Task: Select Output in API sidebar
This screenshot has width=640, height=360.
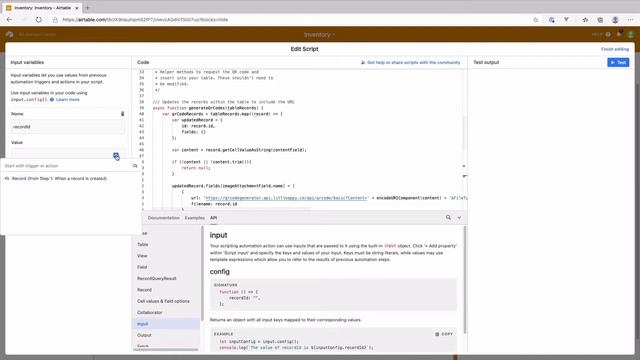Action: coord(144,335)
